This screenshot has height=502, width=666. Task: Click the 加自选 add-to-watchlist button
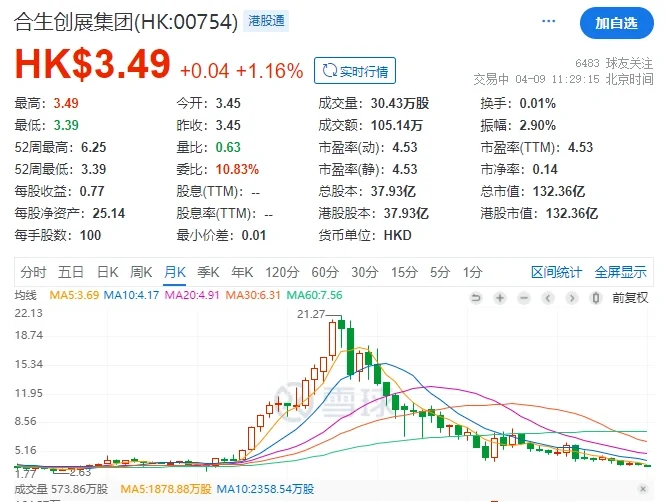(x=616, y=23)
